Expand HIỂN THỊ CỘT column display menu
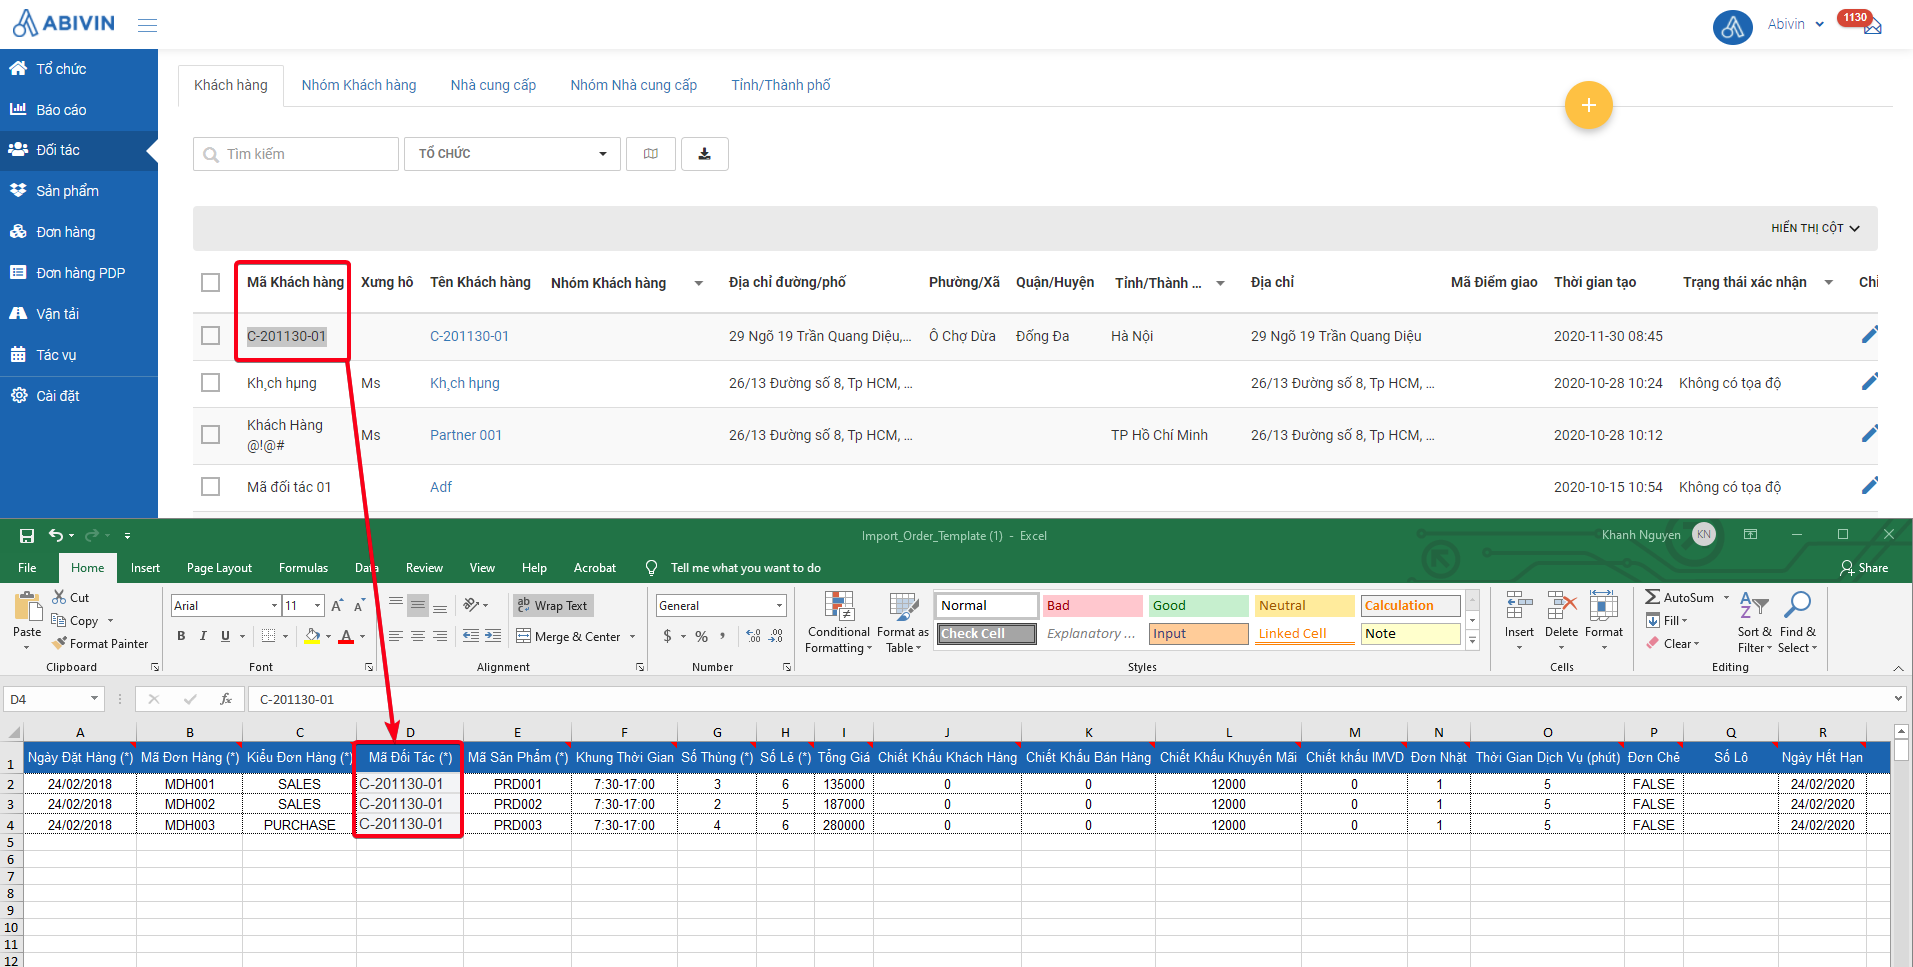Viewport: 1913px width, 967px height. click(1815, 228)
